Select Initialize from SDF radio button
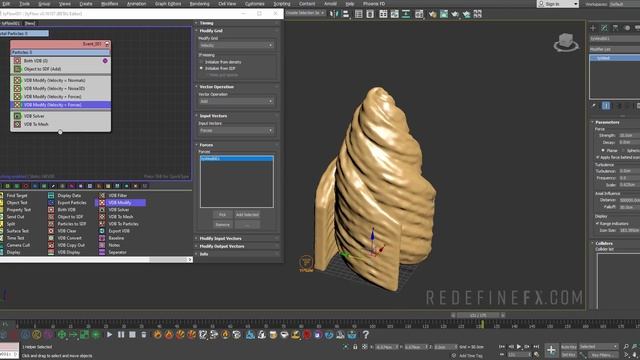The image size is (640, 360). click(x=202, y=69)
